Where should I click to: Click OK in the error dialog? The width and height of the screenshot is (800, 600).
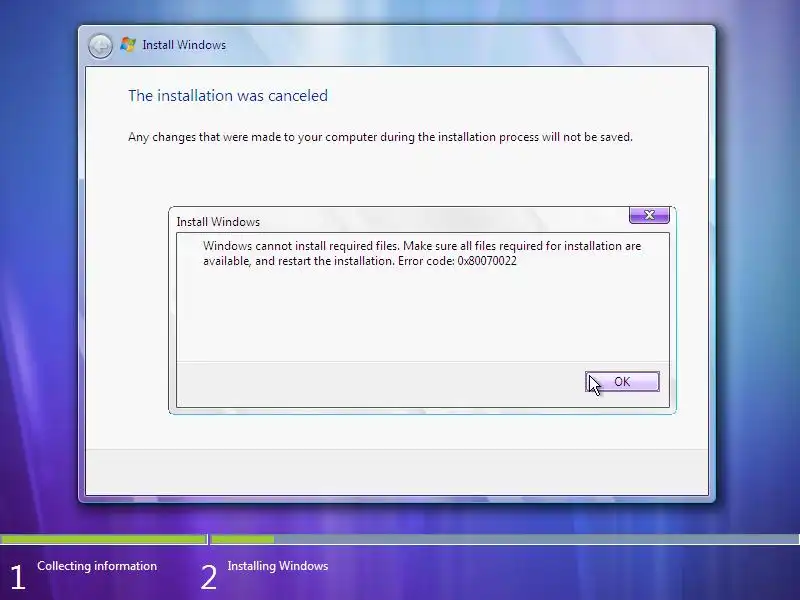coord(622,382)
